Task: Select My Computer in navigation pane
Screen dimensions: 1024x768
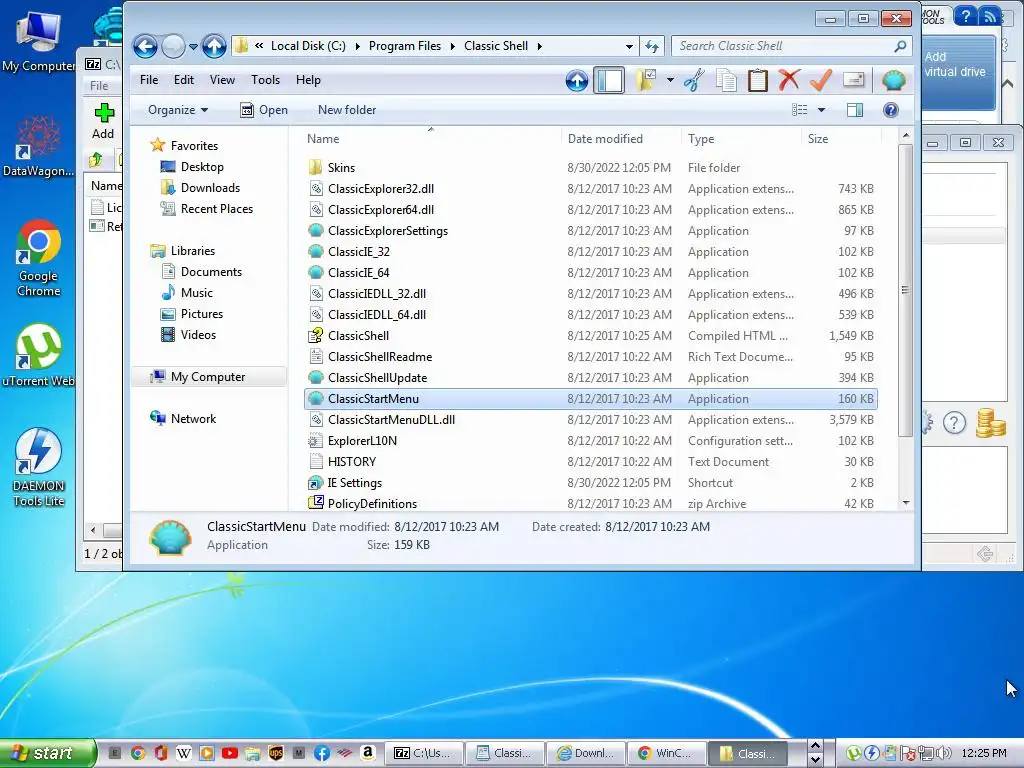Action: coord(208,377)
